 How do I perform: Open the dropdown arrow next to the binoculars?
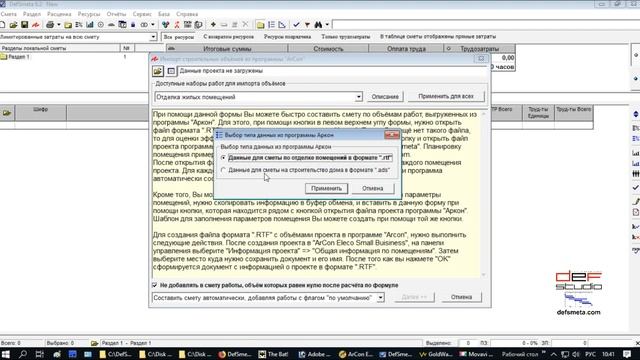point(327,25)
